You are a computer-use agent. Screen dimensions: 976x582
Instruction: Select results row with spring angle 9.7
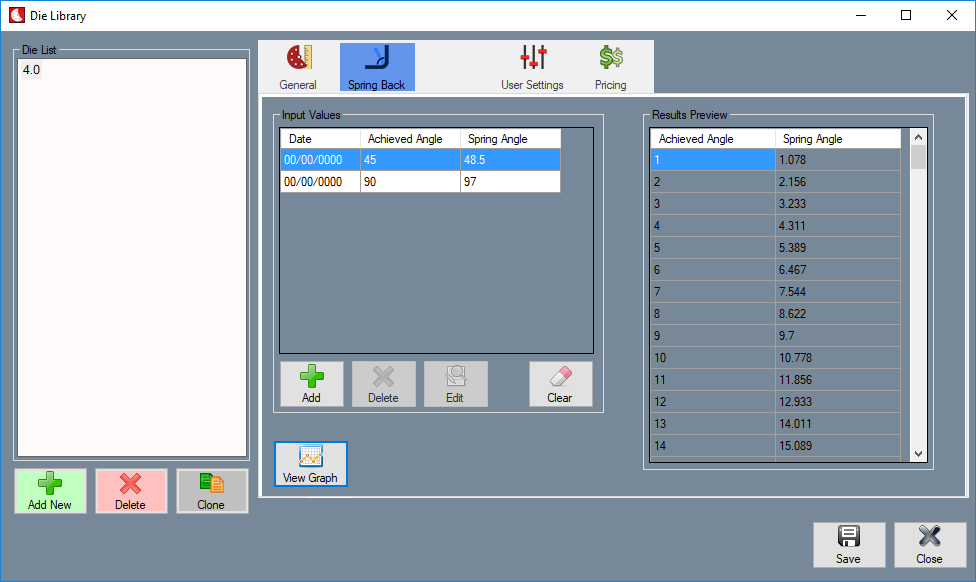tap(775, 336)
